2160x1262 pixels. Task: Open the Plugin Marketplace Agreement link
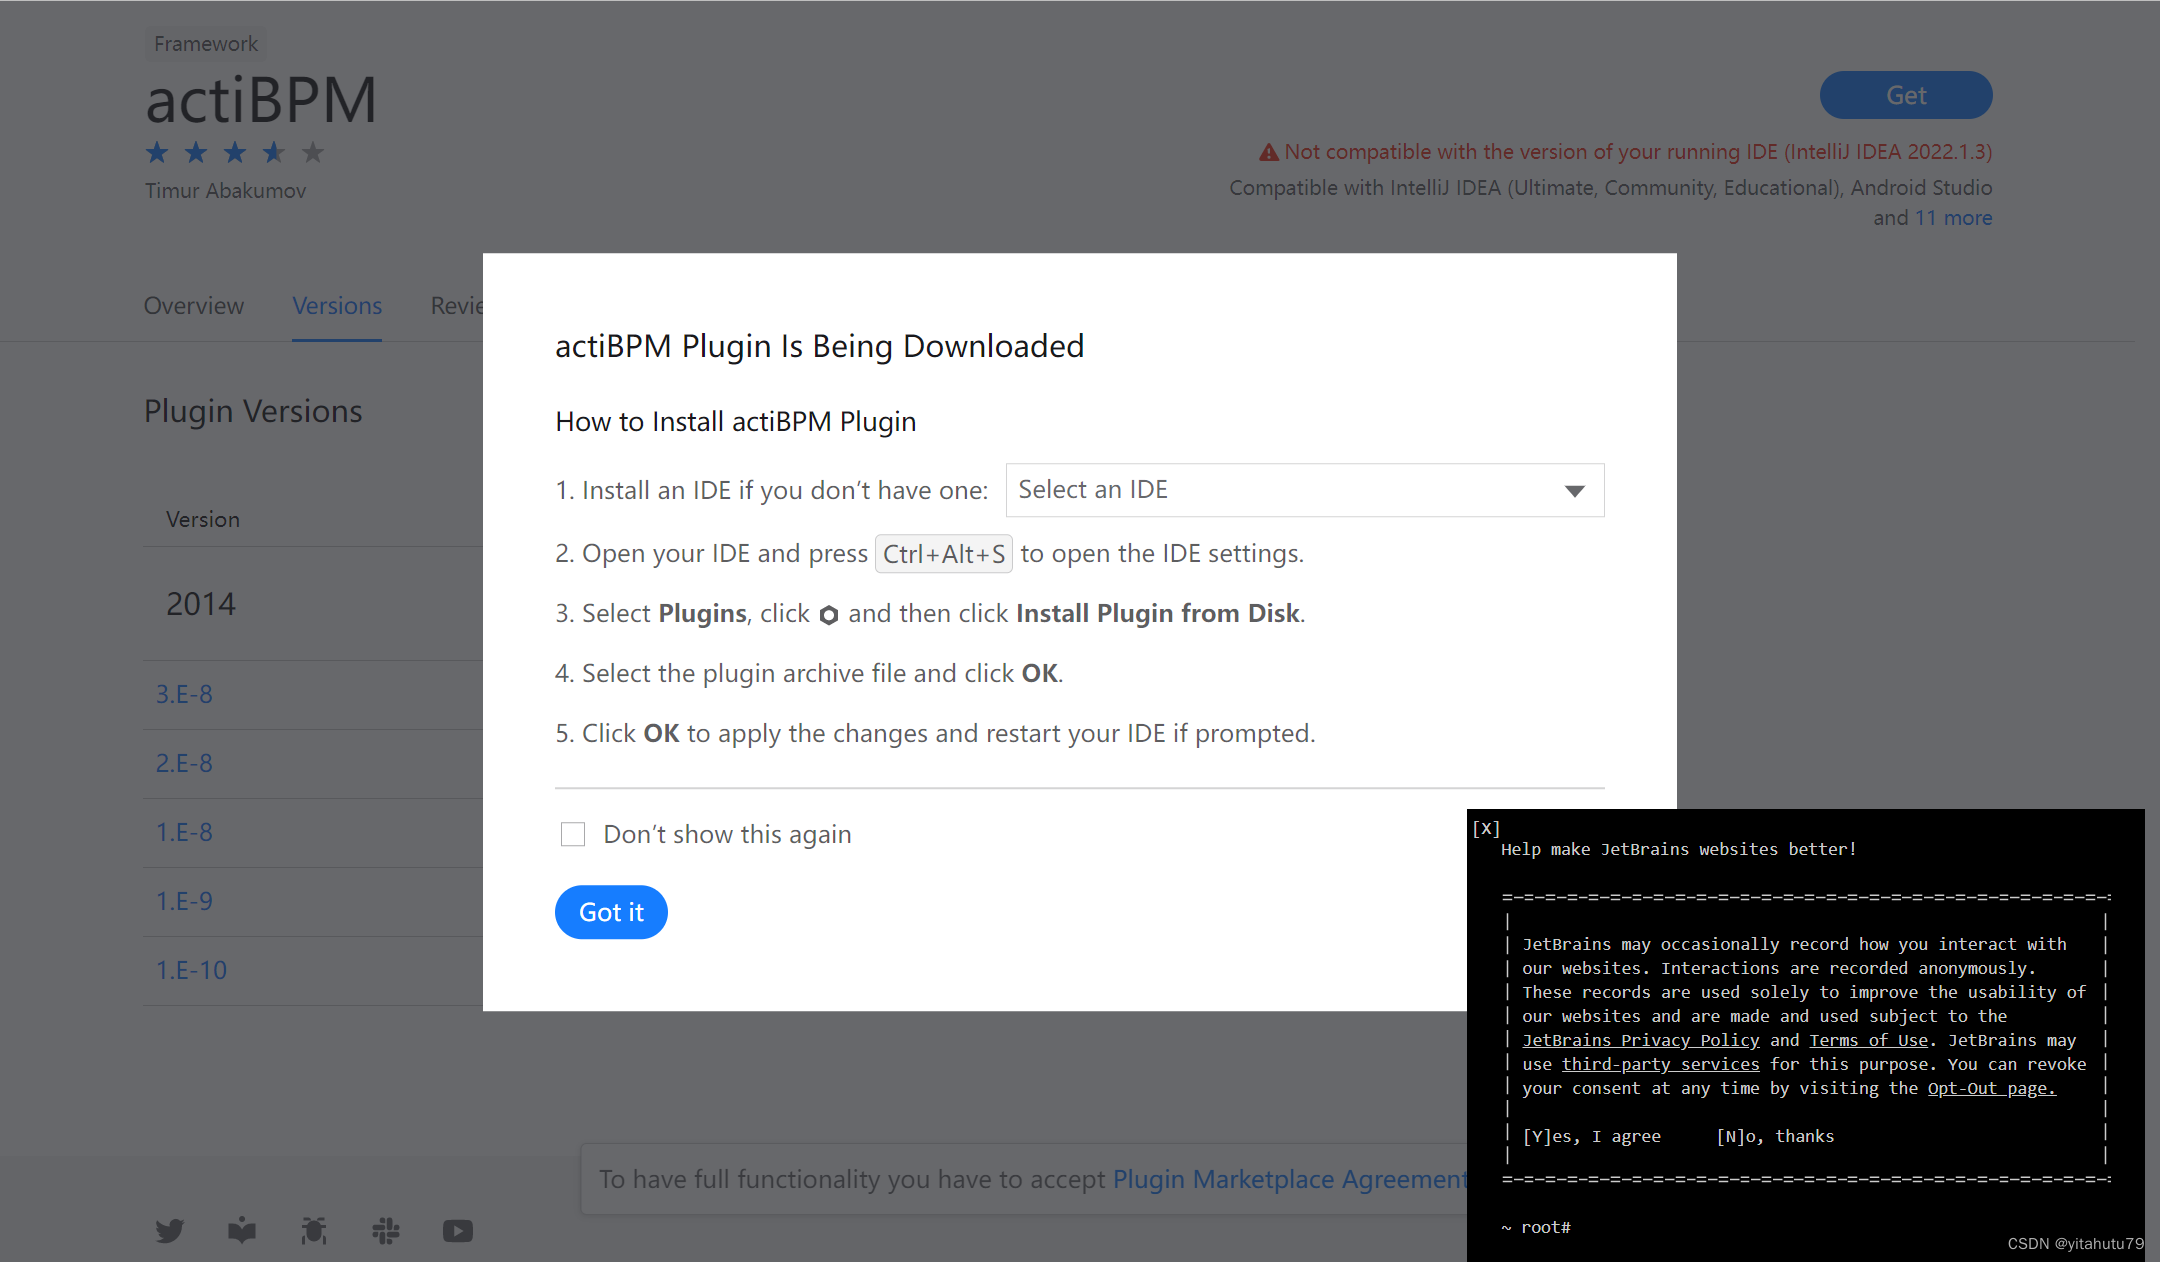point(1290,1179)
